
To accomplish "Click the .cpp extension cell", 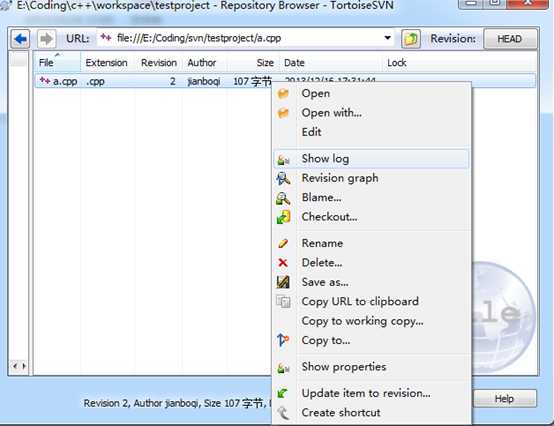I will tap(95, 81).
